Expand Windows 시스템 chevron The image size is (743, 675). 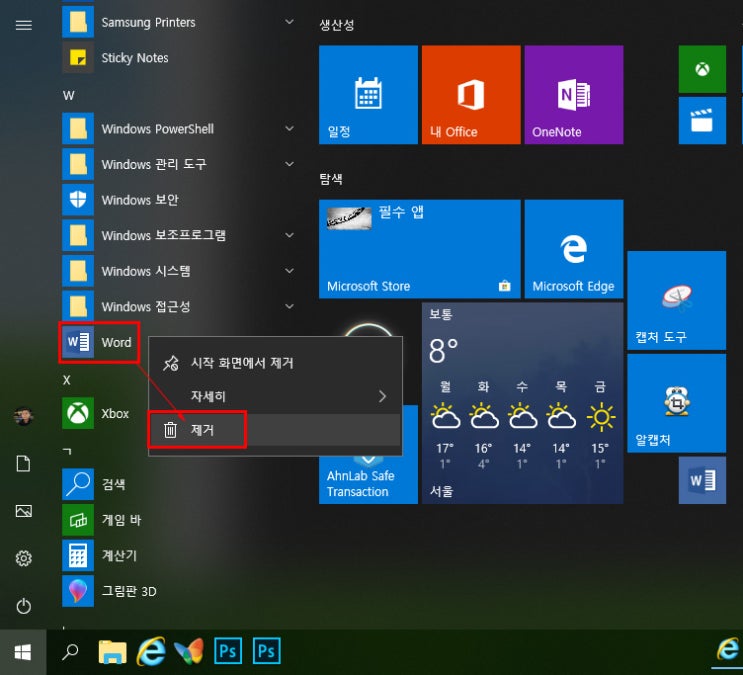289,271
